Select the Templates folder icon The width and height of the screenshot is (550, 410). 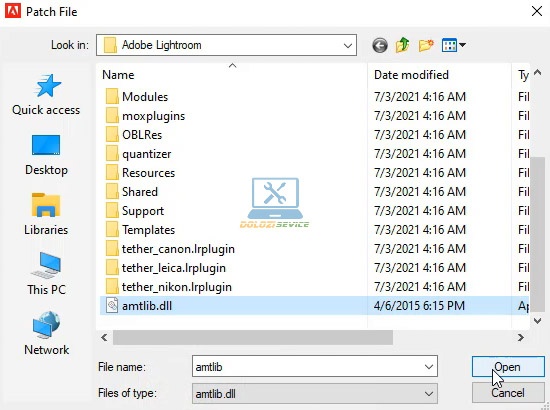coord(112,230)
